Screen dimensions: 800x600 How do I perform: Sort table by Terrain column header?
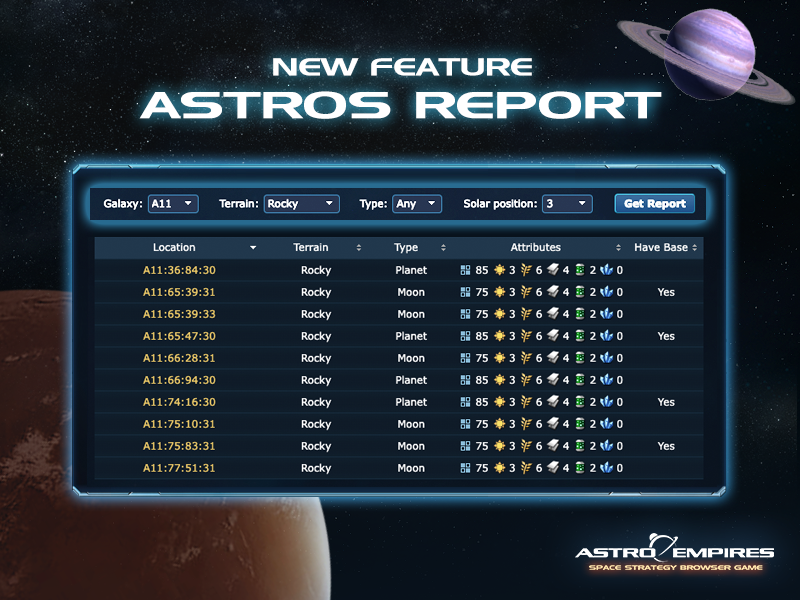pos(311,247)
